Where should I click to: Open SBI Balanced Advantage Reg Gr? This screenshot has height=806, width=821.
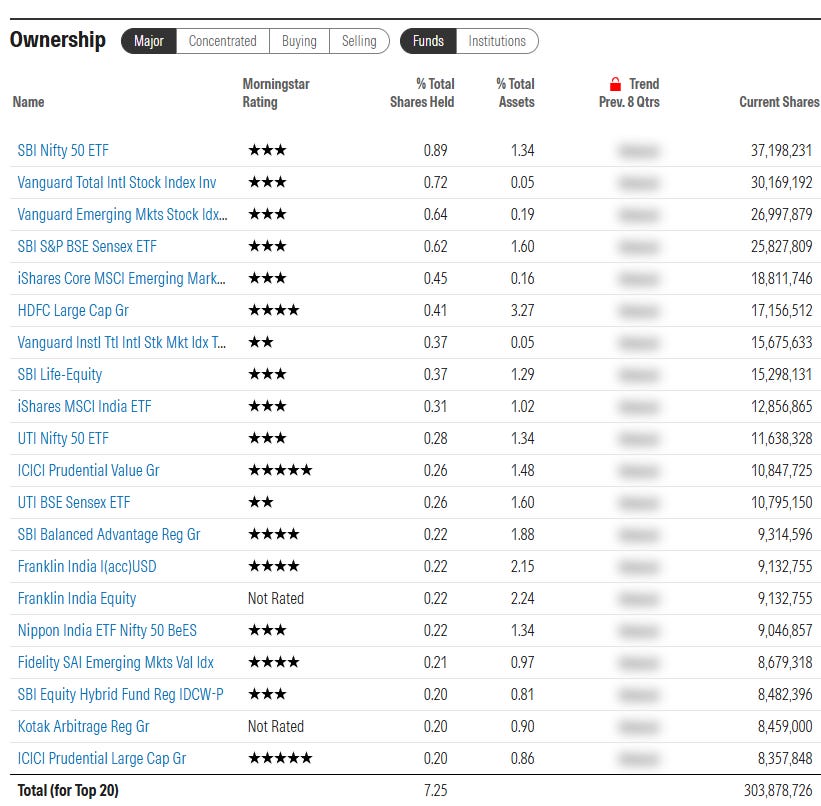pos(109,534)
